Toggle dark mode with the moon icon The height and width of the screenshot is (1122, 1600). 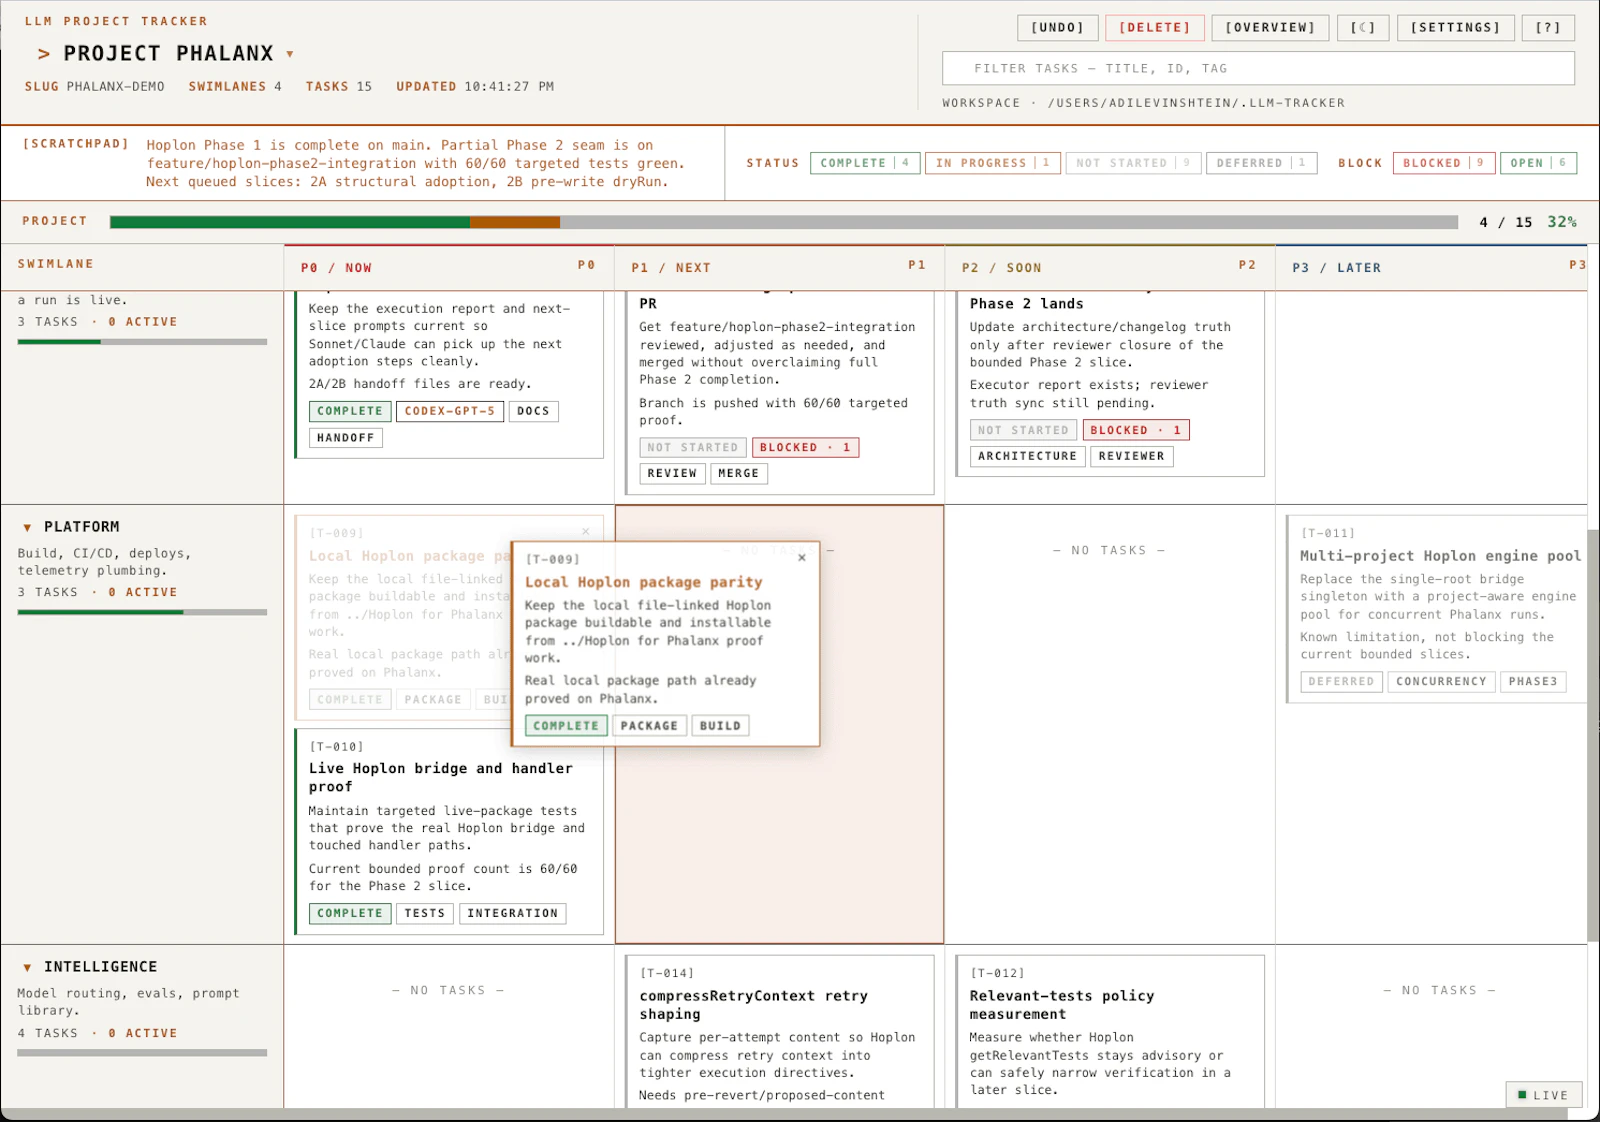click(1363, 27)
